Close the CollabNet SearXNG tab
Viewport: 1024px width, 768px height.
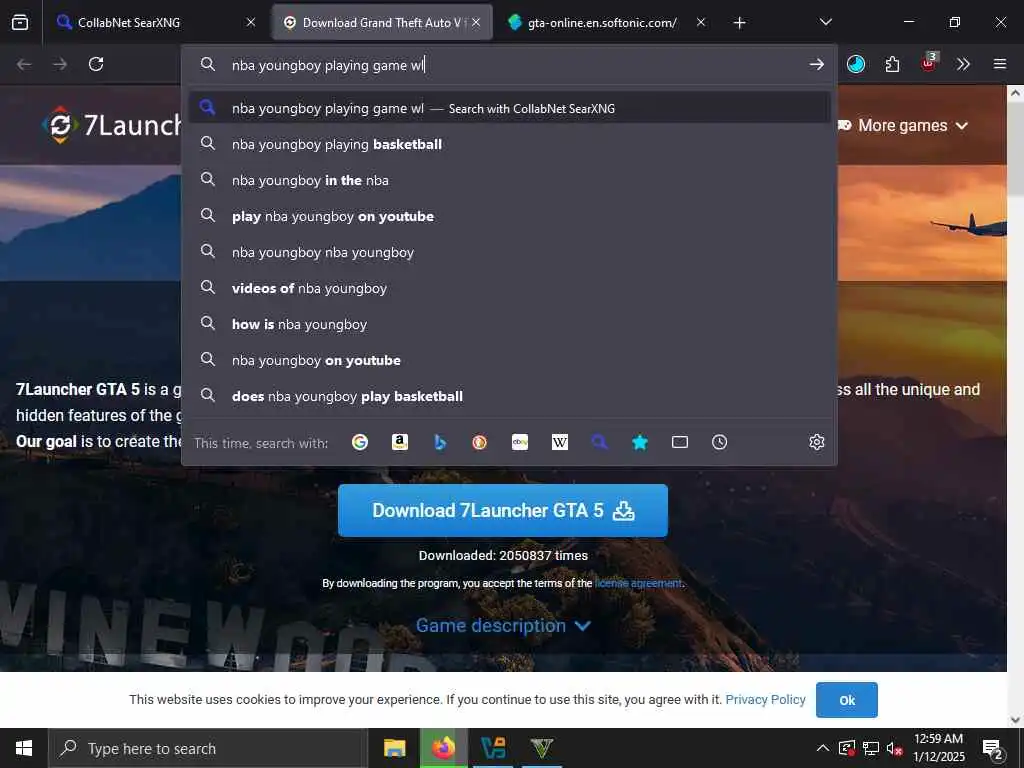(x=251, y=22)
